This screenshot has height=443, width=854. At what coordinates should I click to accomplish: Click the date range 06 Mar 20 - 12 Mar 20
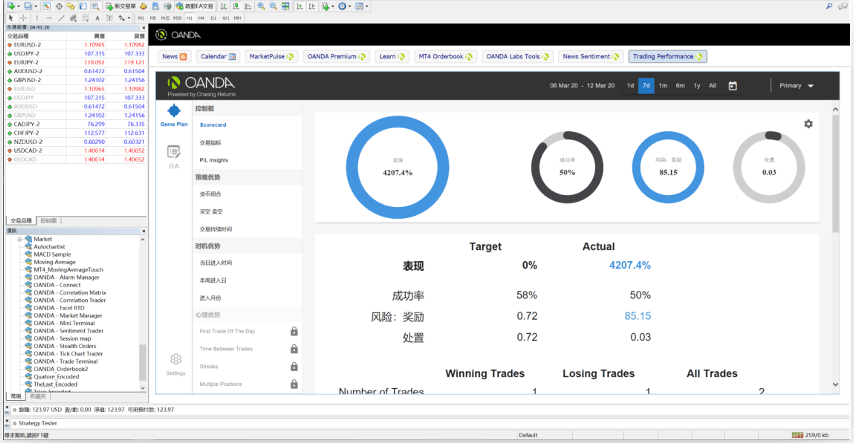tap(582, 86)
